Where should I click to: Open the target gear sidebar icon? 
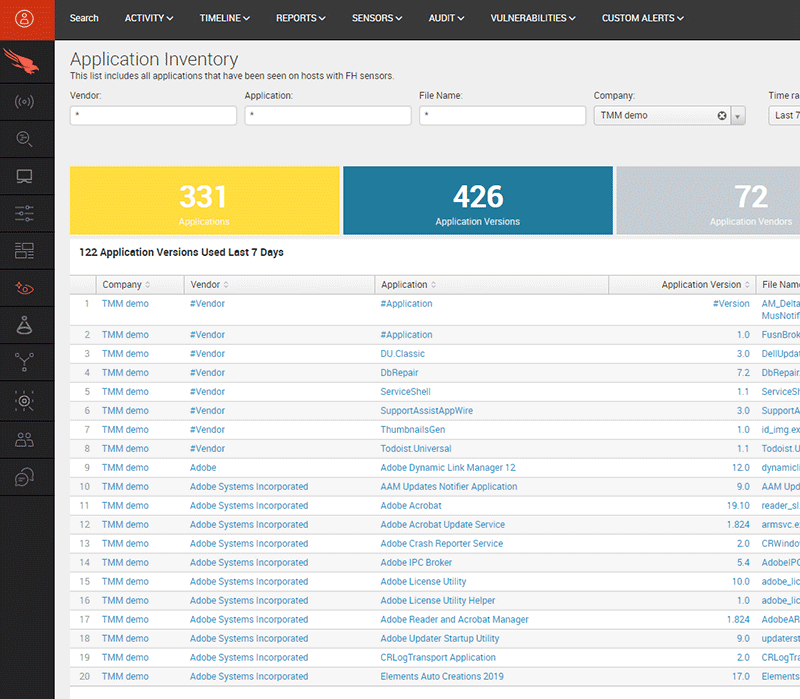(x=24, y=401)
